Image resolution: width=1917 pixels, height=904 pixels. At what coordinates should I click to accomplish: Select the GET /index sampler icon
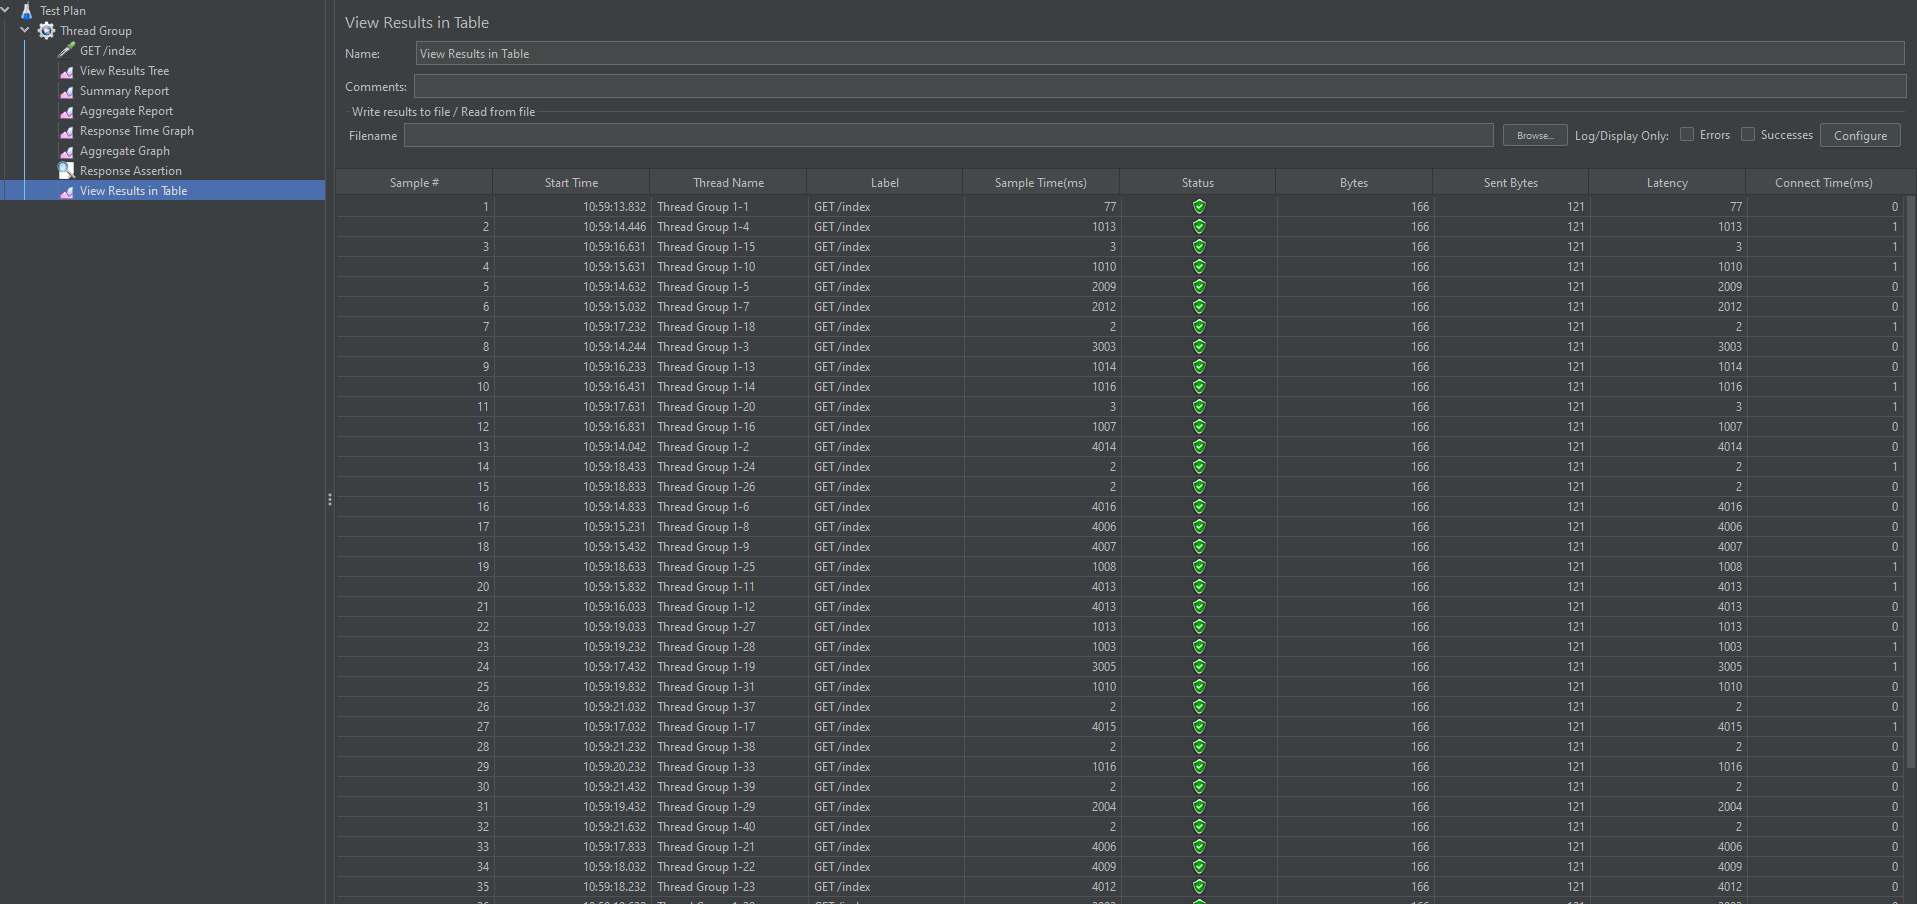coord(67,50)
